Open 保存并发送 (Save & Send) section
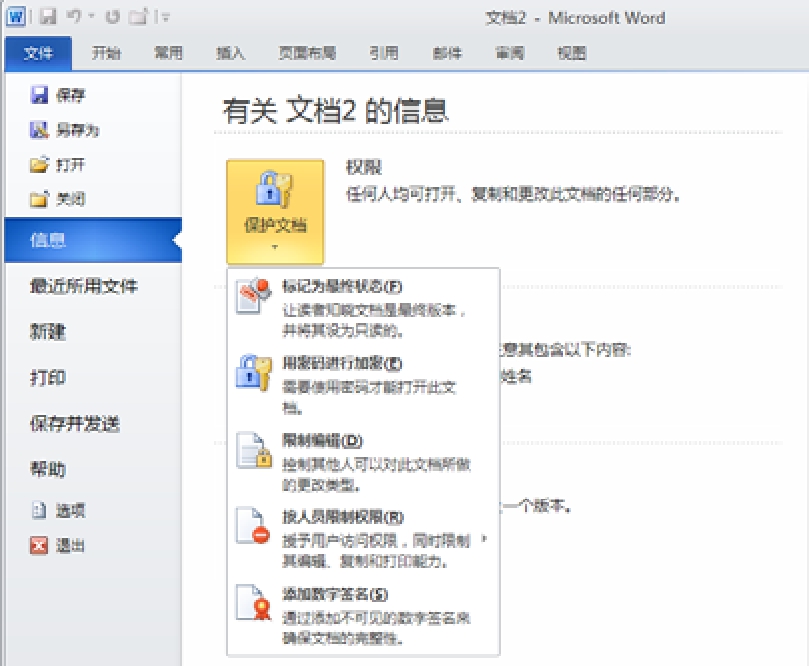This screenshot has width=809, height=666. 75,423
